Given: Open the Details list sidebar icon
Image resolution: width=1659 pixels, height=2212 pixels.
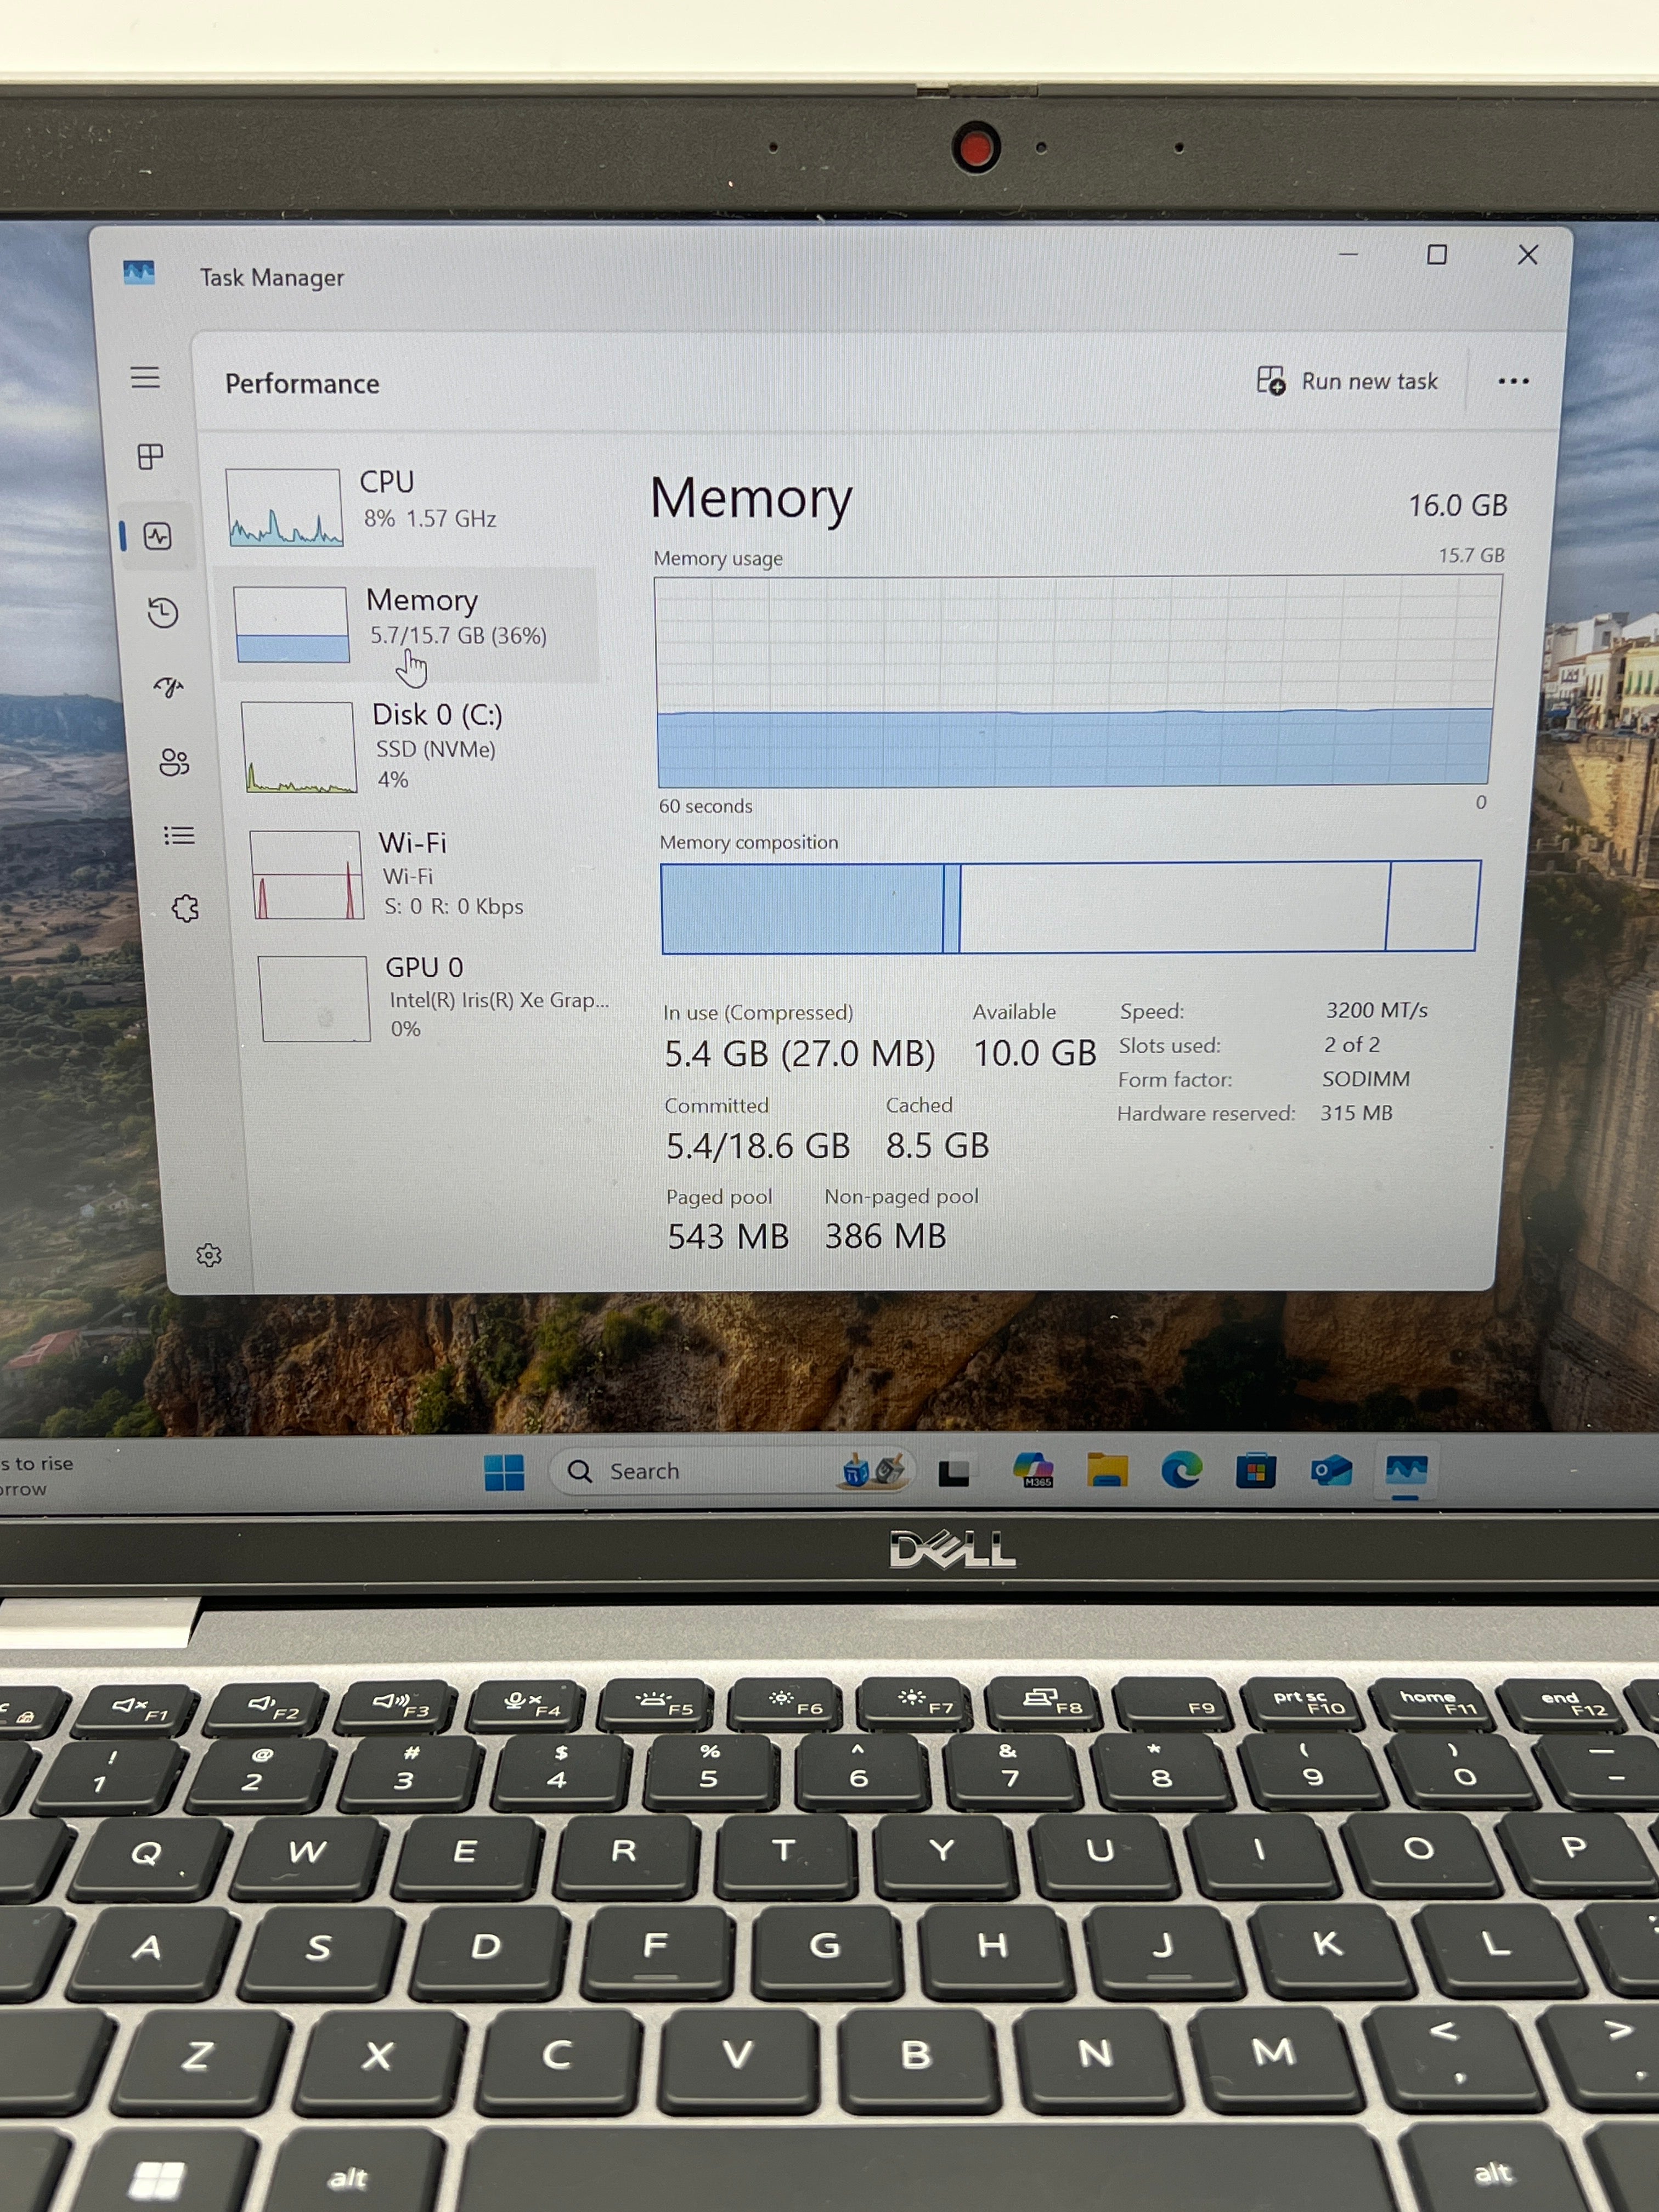Looking at the screenshot, I should click(x=179, y=835).
